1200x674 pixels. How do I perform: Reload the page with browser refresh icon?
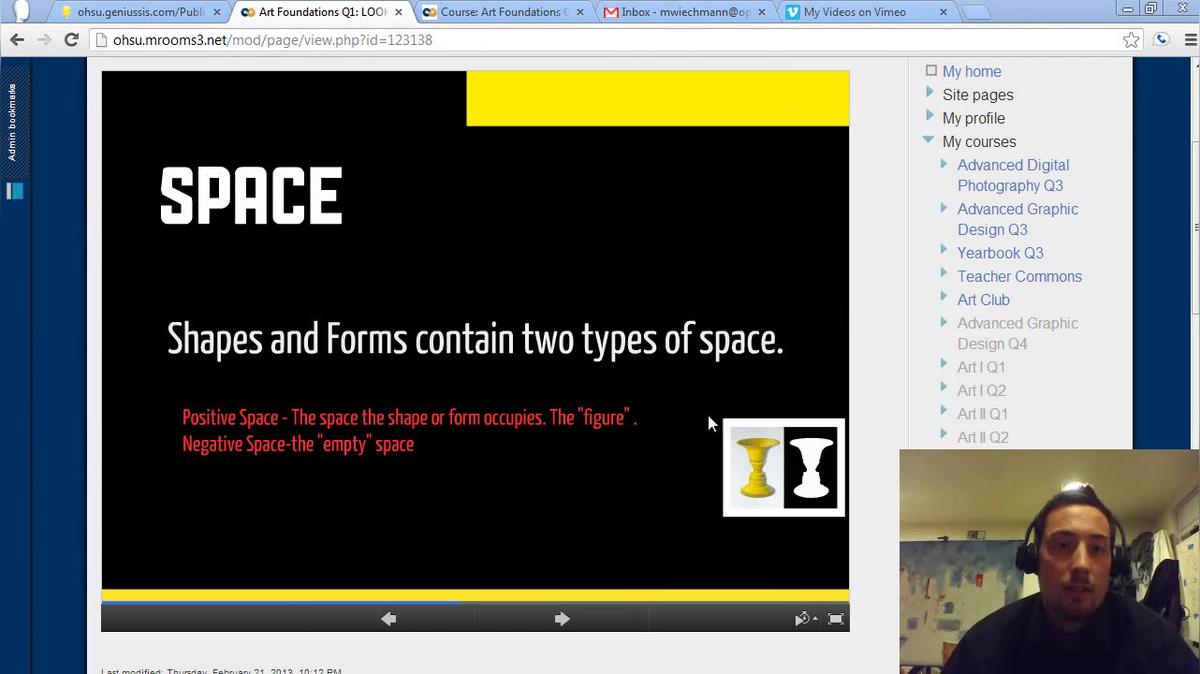coord(71,40)
